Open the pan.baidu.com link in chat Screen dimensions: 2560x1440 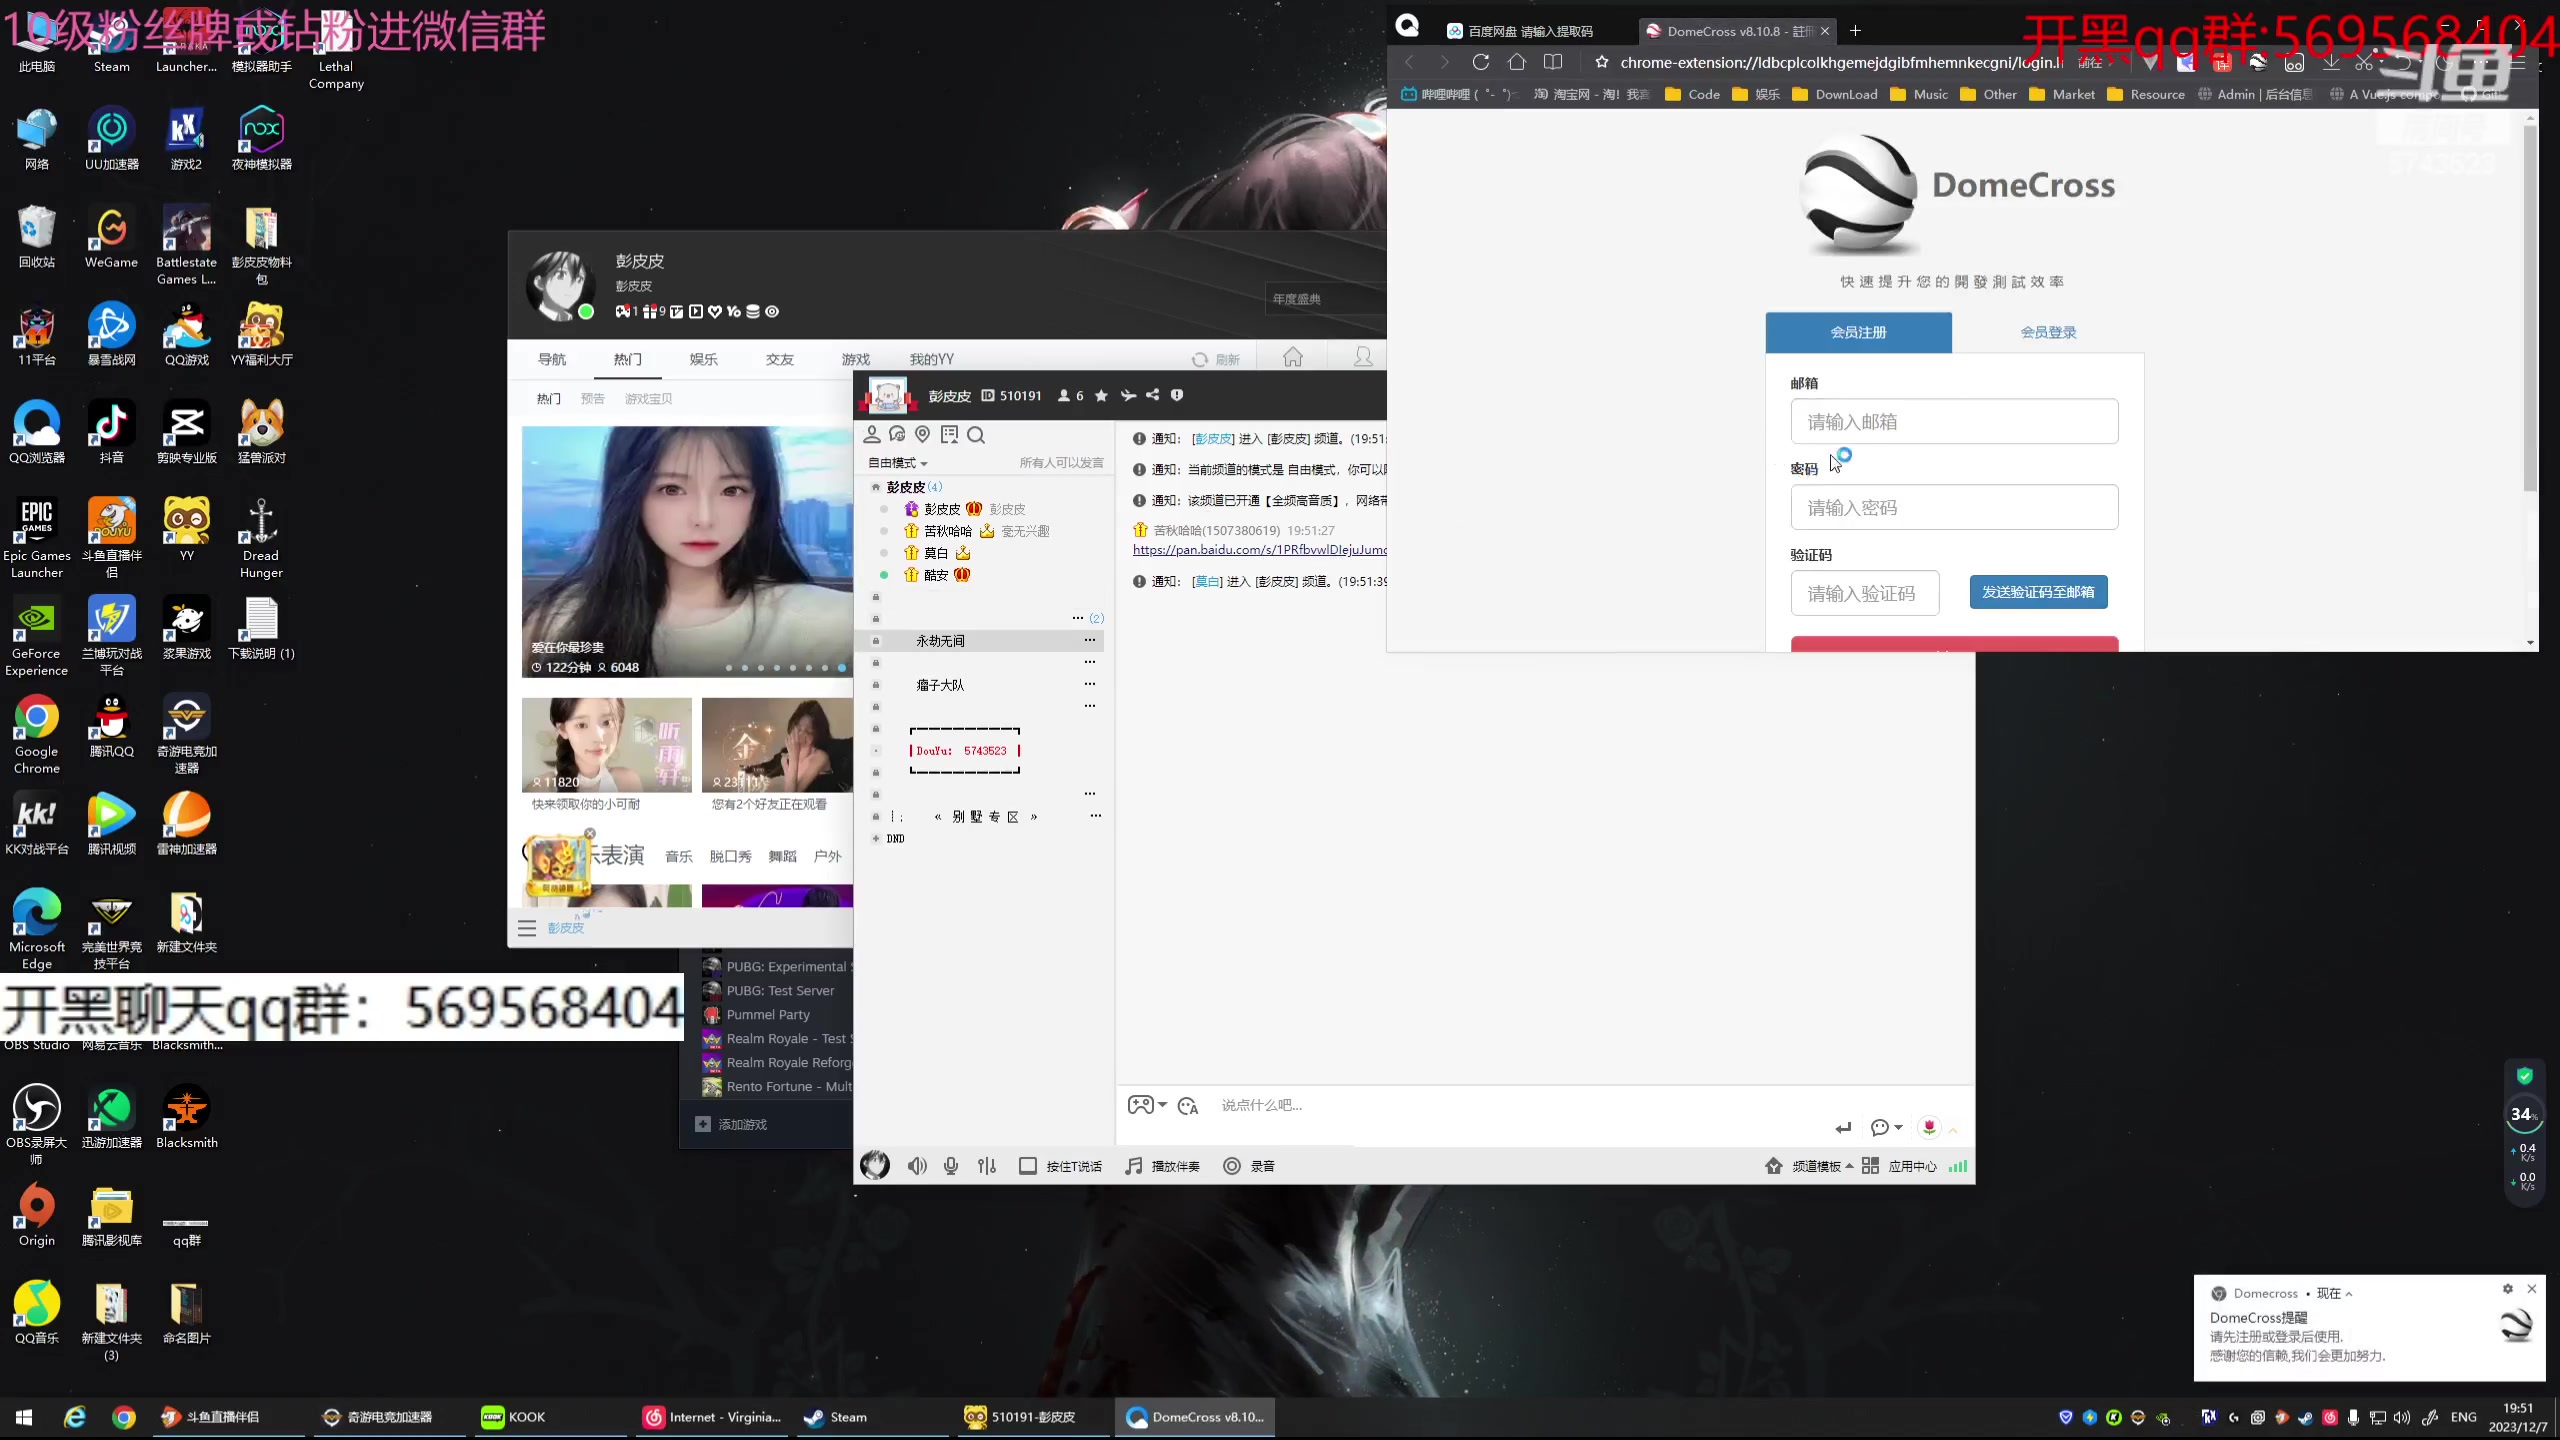tap(1259, 549)
